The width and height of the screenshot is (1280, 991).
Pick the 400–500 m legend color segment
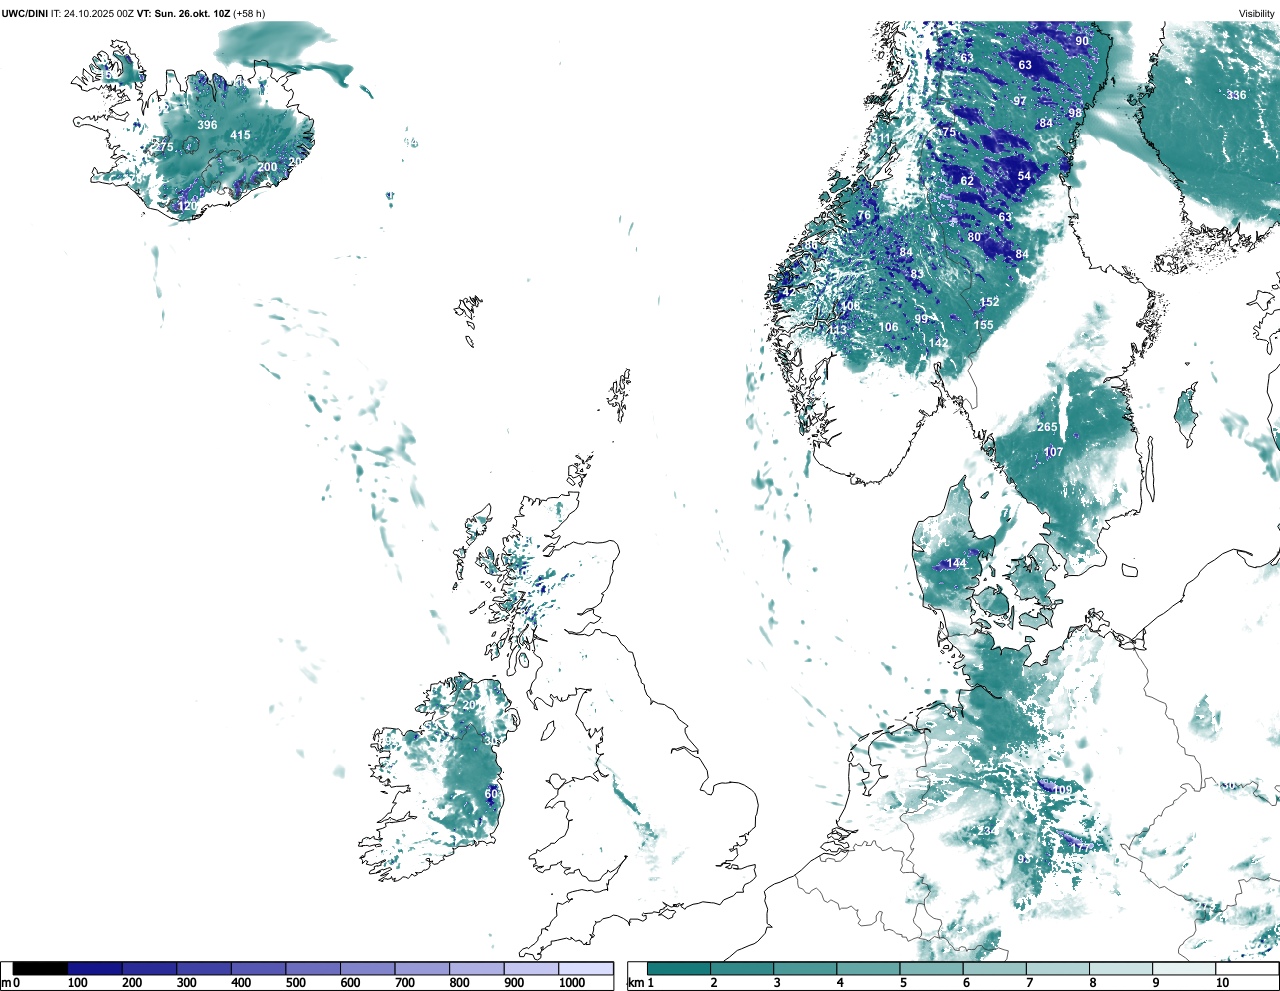(258, 969)
